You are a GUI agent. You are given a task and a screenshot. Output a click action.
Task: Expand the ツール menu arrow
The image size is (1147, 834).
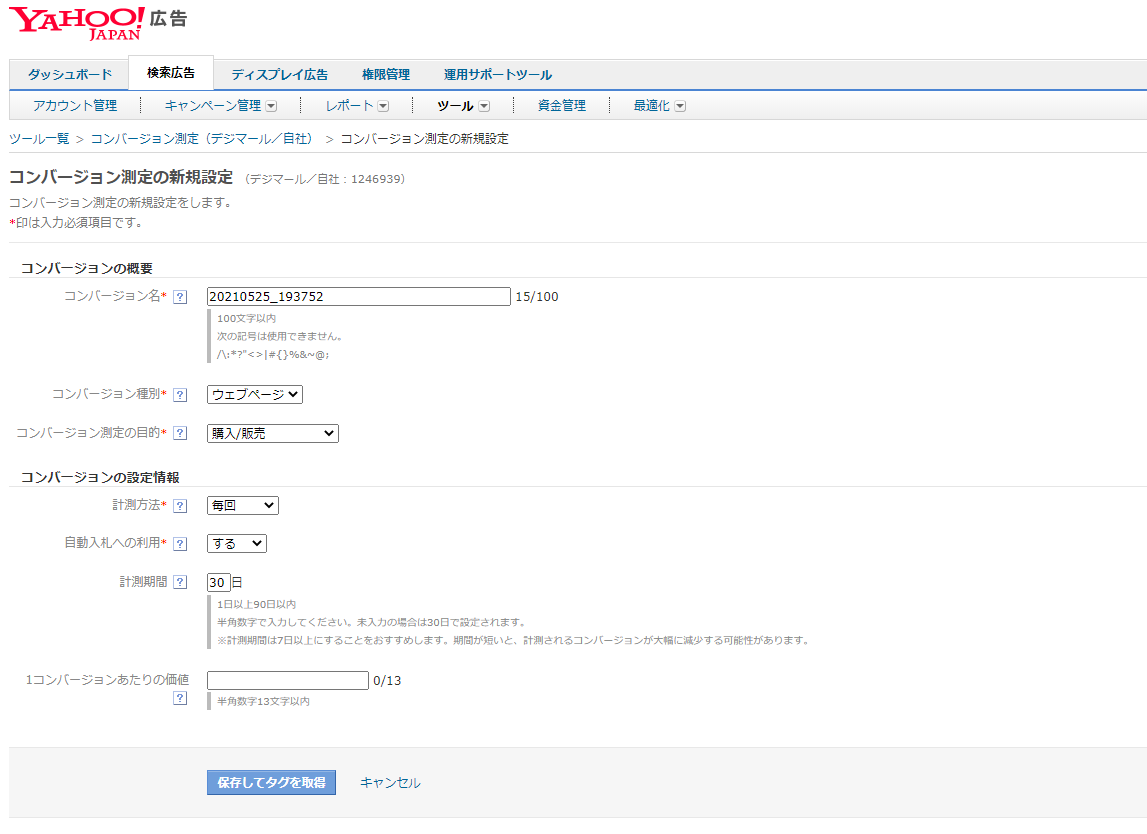[484, 106]
